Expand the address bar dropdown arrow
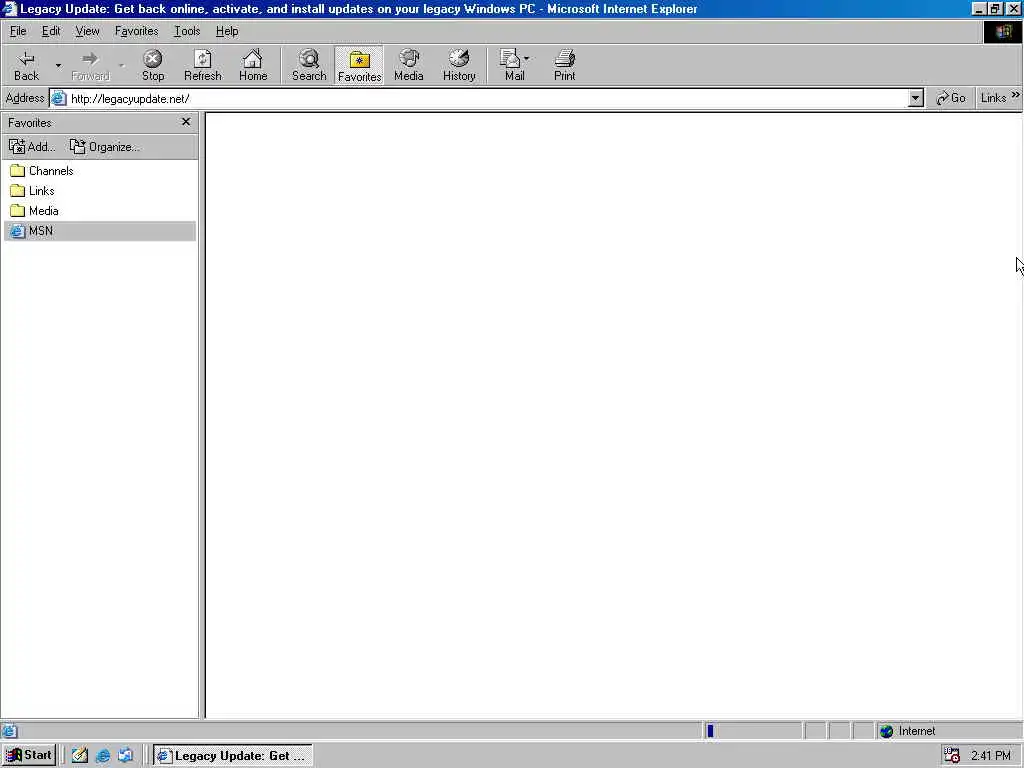The image size is (1024, 768). [x=916, y=99]
